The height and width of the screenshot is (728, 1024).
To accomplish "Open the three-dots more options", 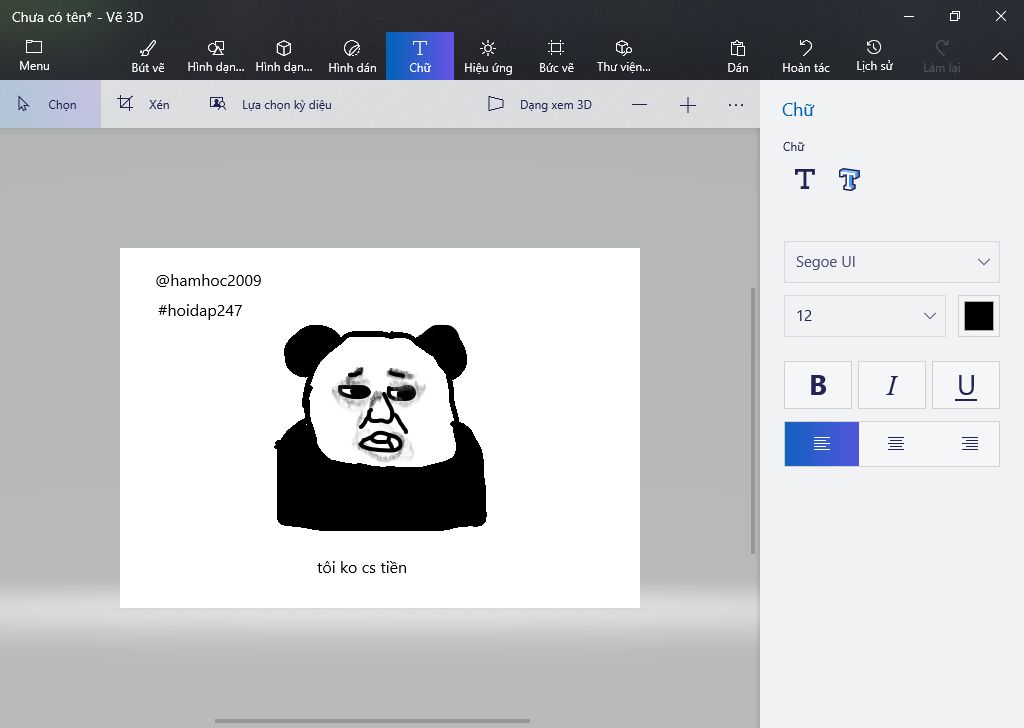I will tap(736, 105).
